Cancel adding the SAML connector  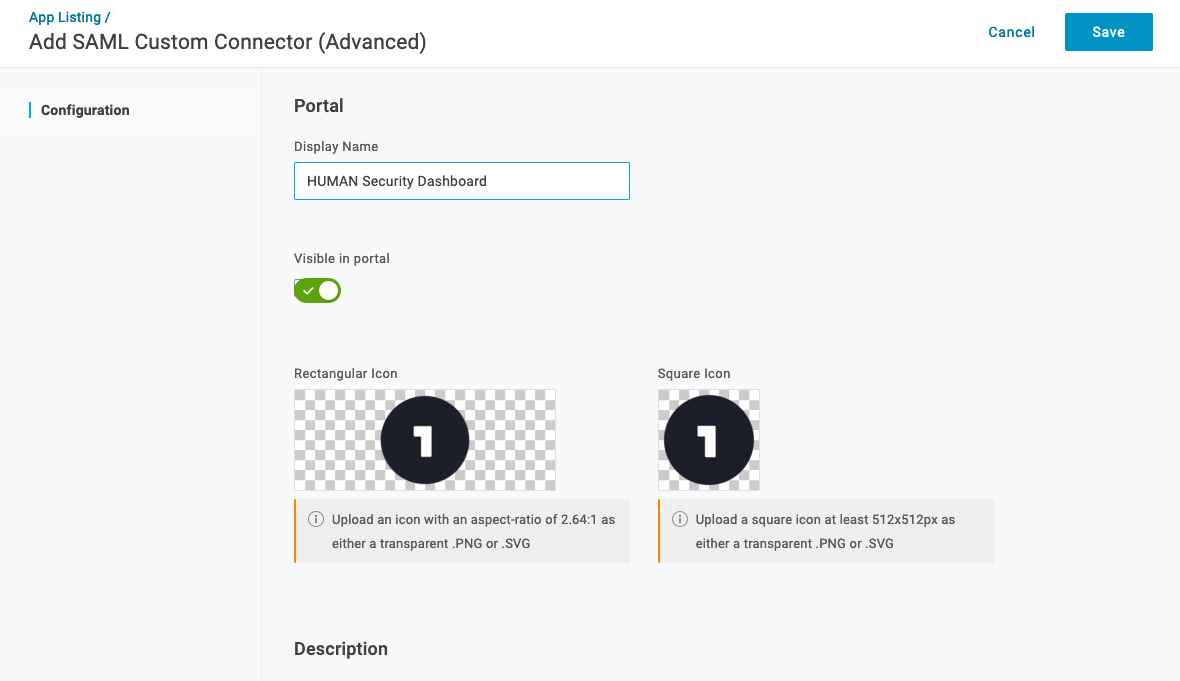tap(1011, 32)
